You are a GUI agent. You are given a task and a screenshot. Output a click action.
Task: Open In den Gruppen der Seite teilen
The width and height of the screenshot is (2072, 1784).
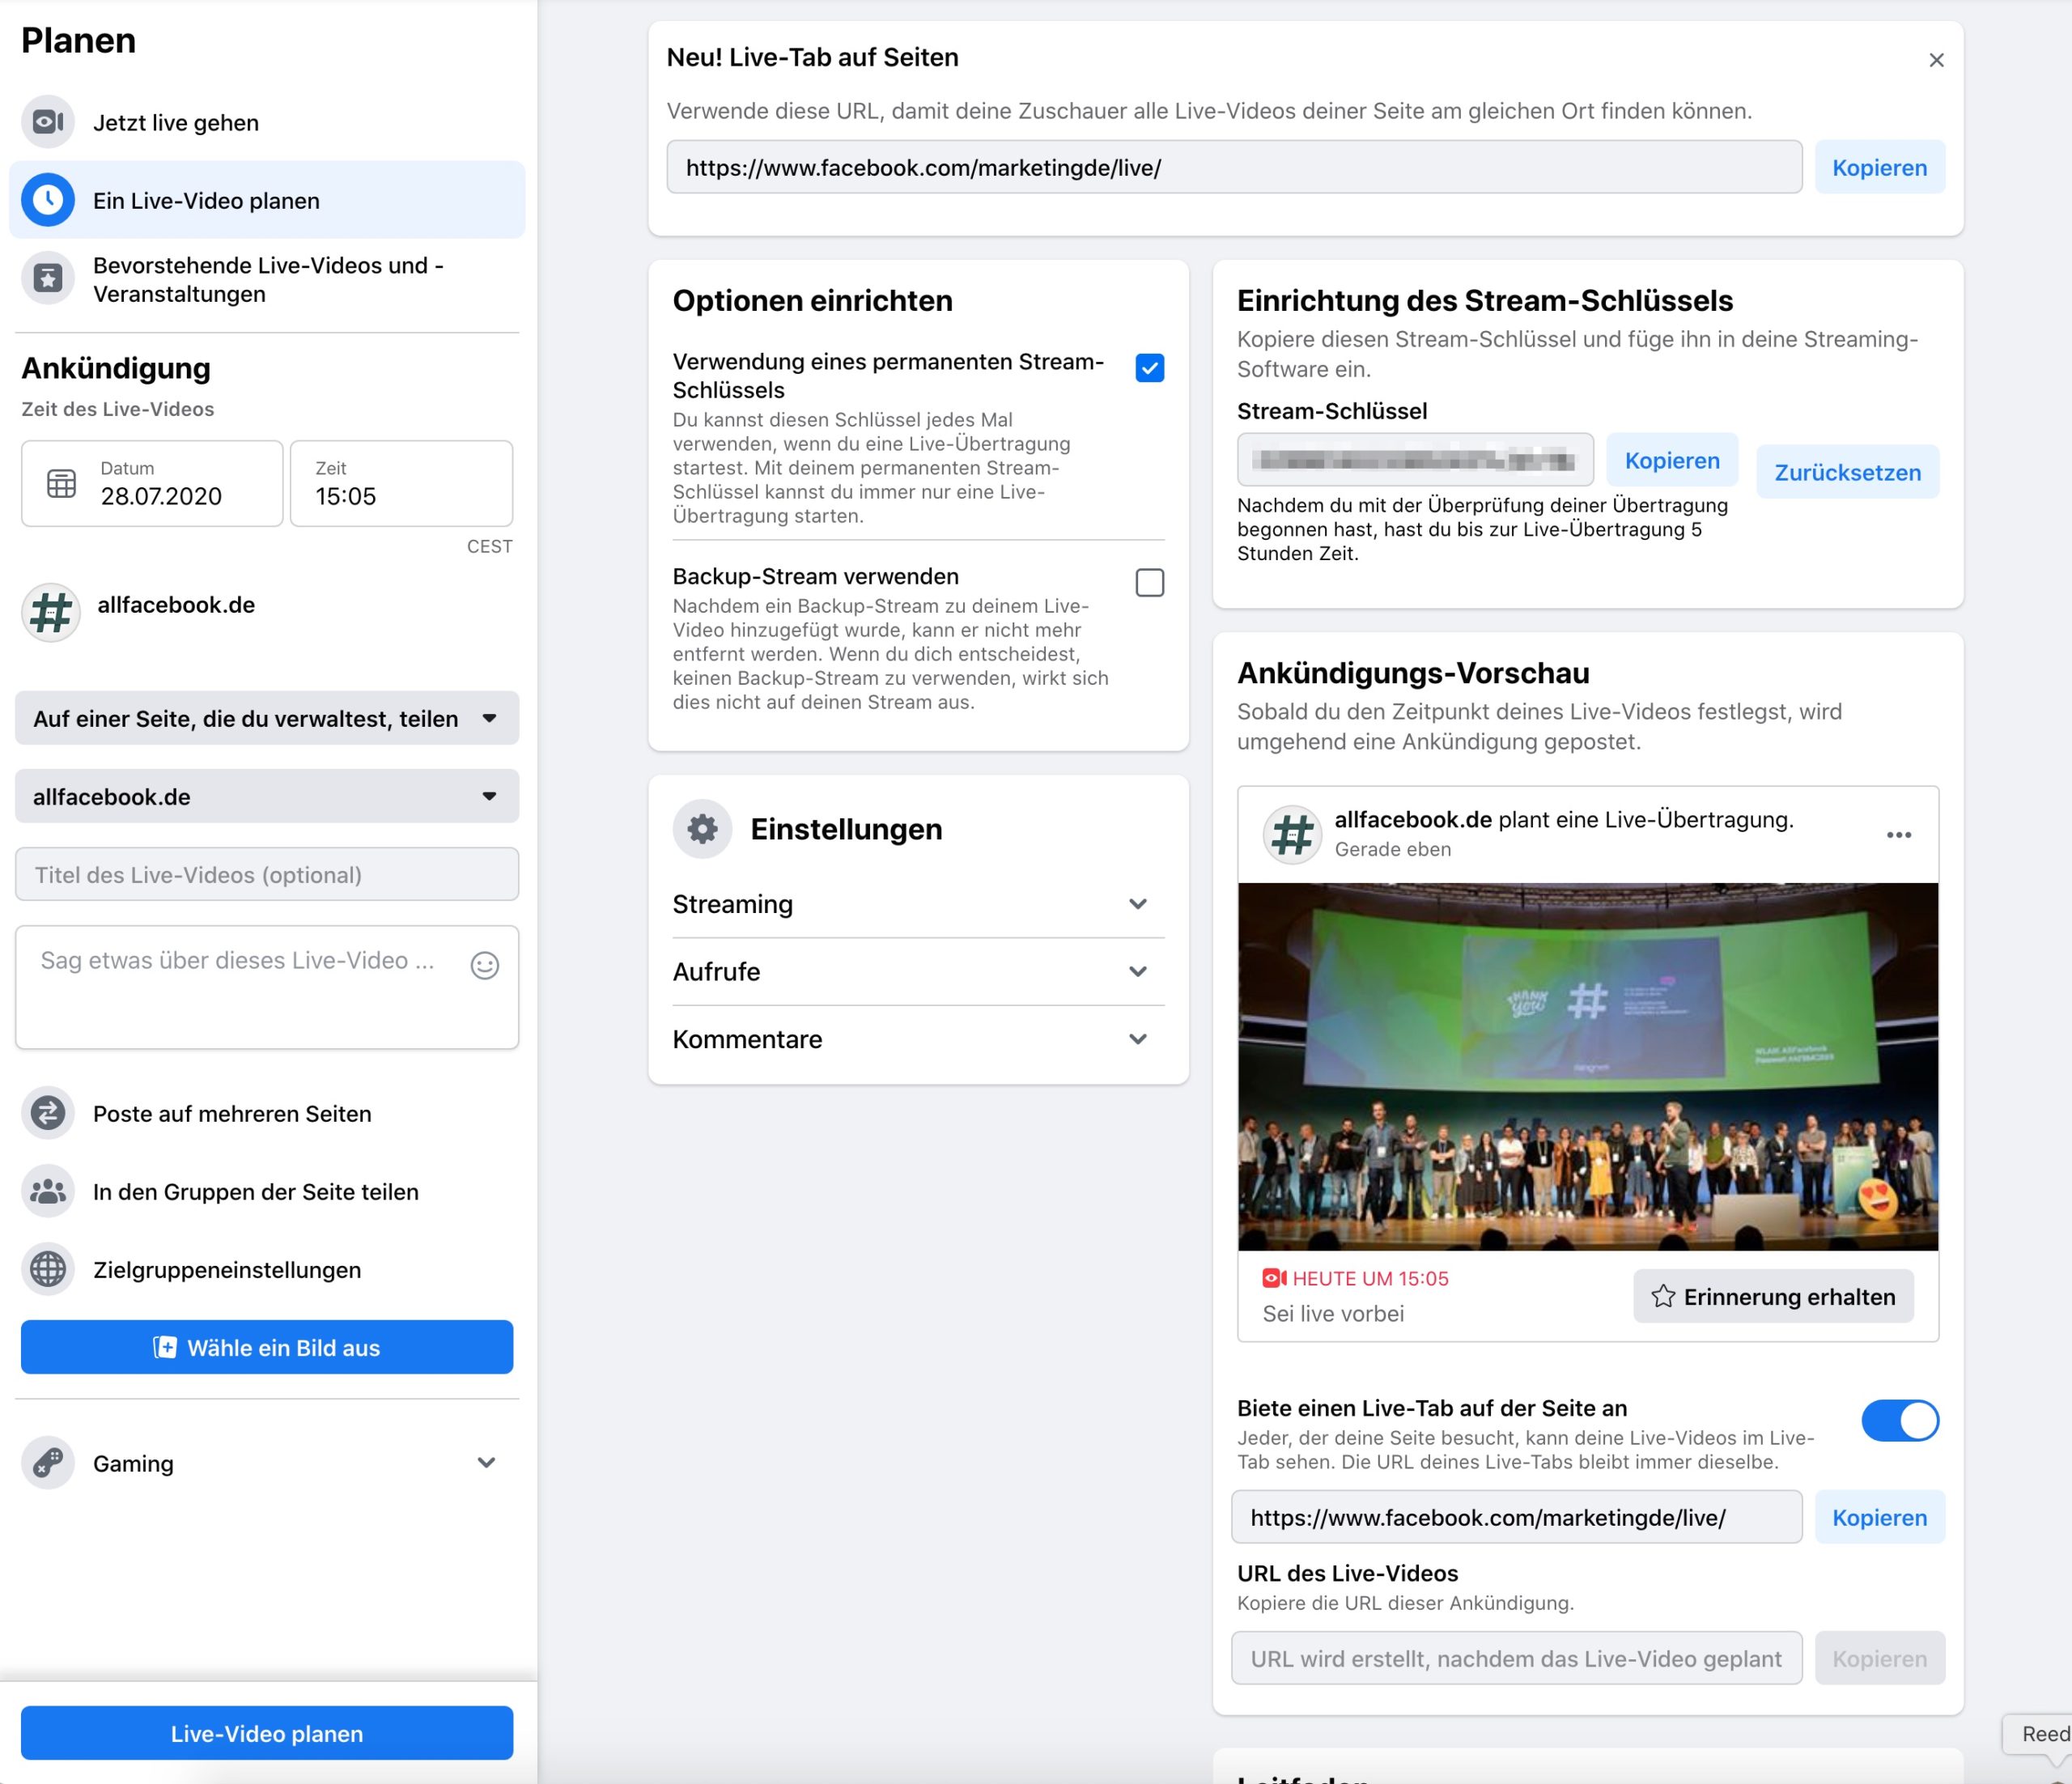coord(267,1191)
